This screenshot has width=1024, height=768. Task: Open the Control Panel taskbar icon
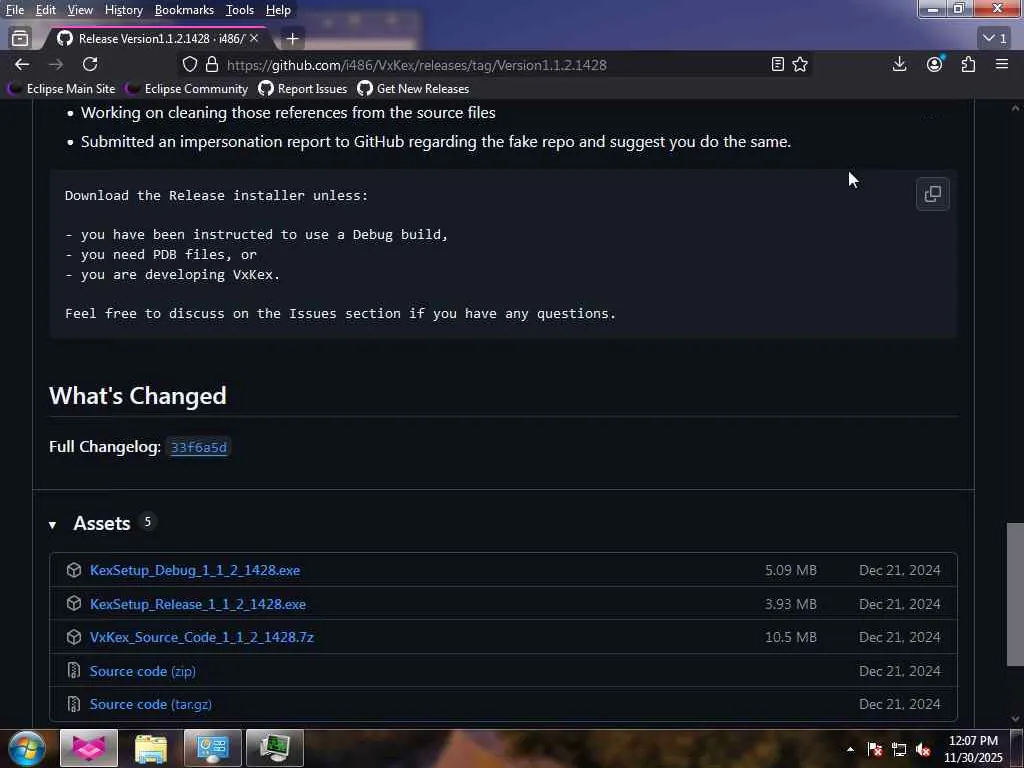213,748
